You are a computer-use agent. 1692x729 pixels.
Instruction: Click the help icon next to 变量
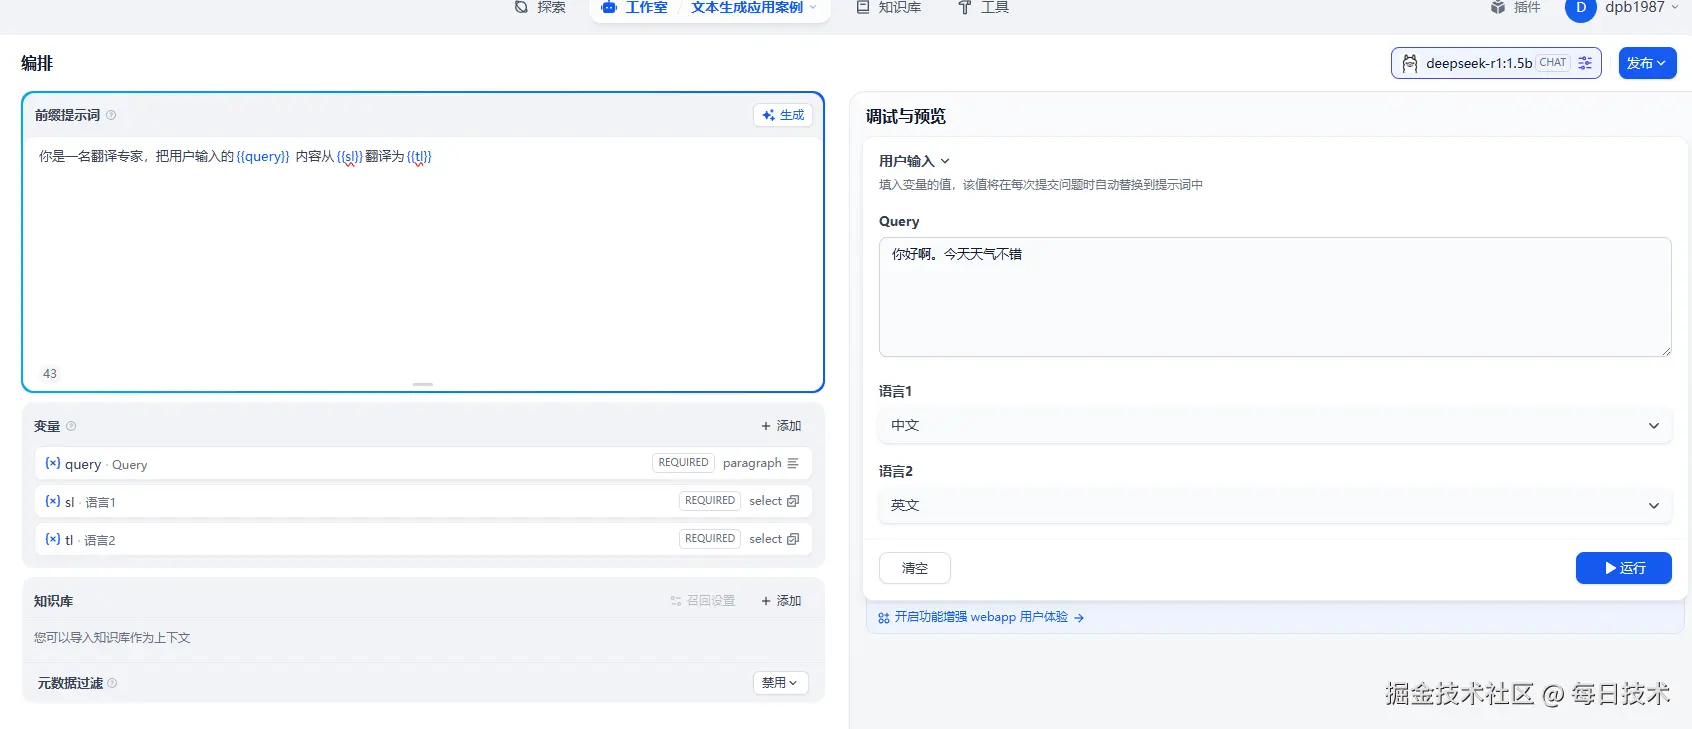point(71,426)
